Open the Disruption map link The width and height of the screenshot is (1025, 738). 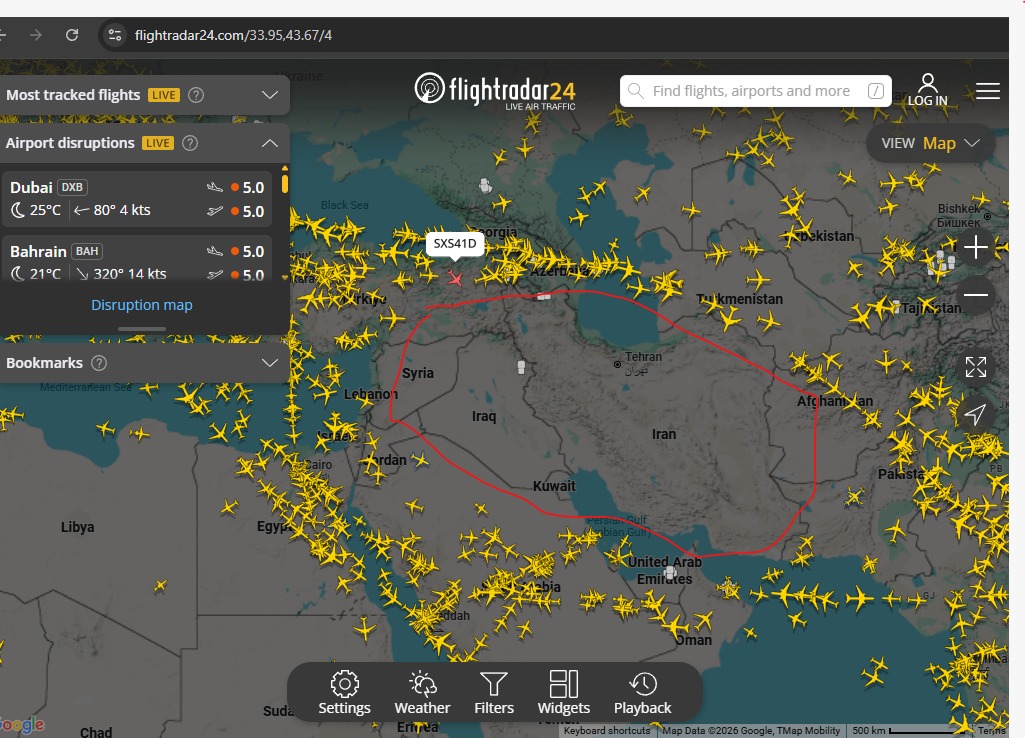pos(142,305)
